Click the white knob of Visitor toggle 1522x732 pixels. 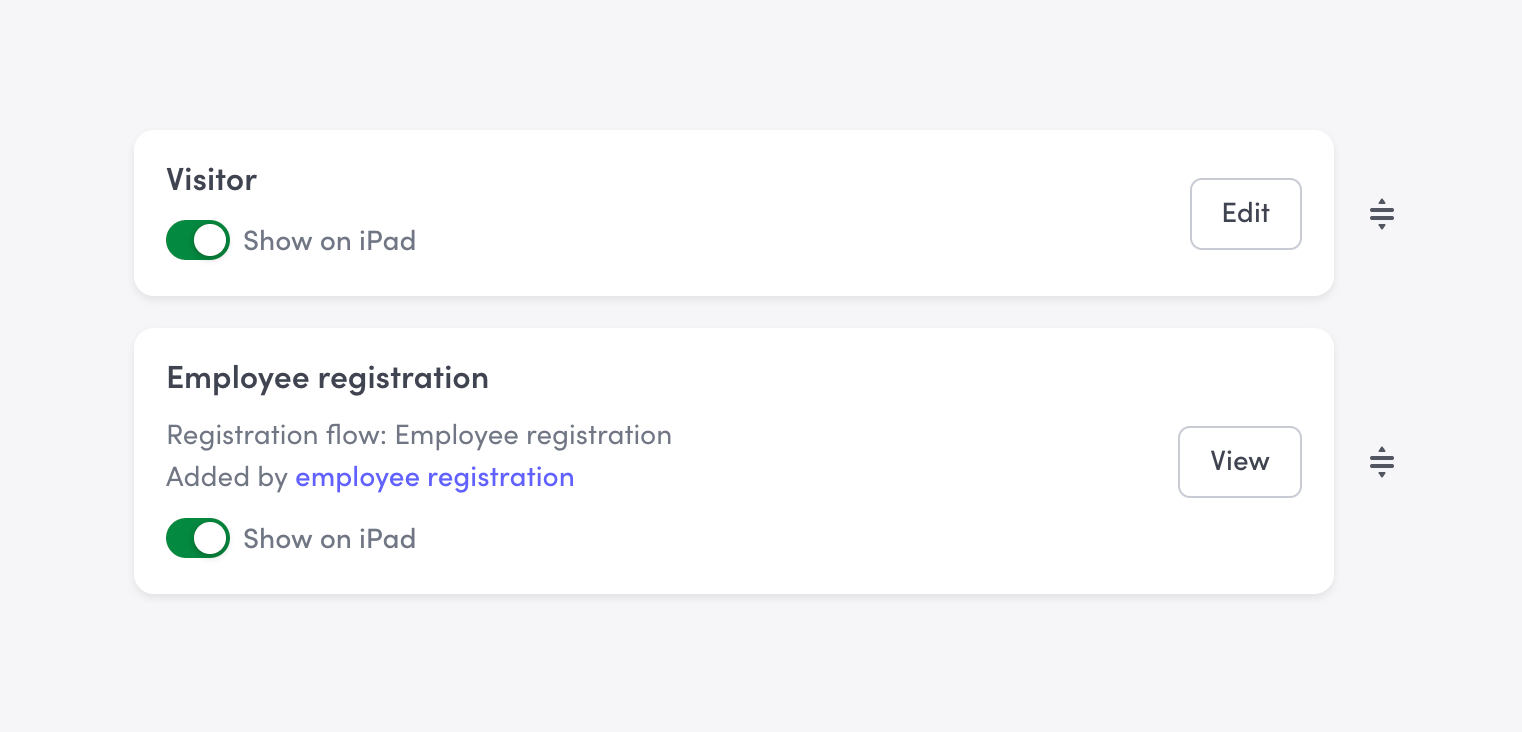tap(210, 241)
